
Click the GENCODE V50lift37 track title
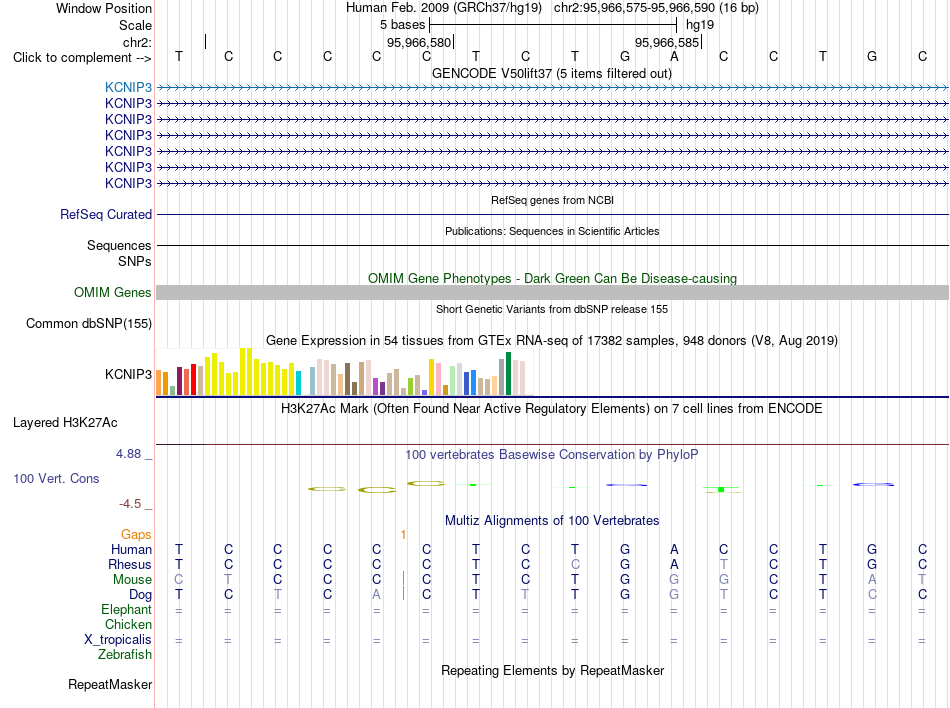551,74
